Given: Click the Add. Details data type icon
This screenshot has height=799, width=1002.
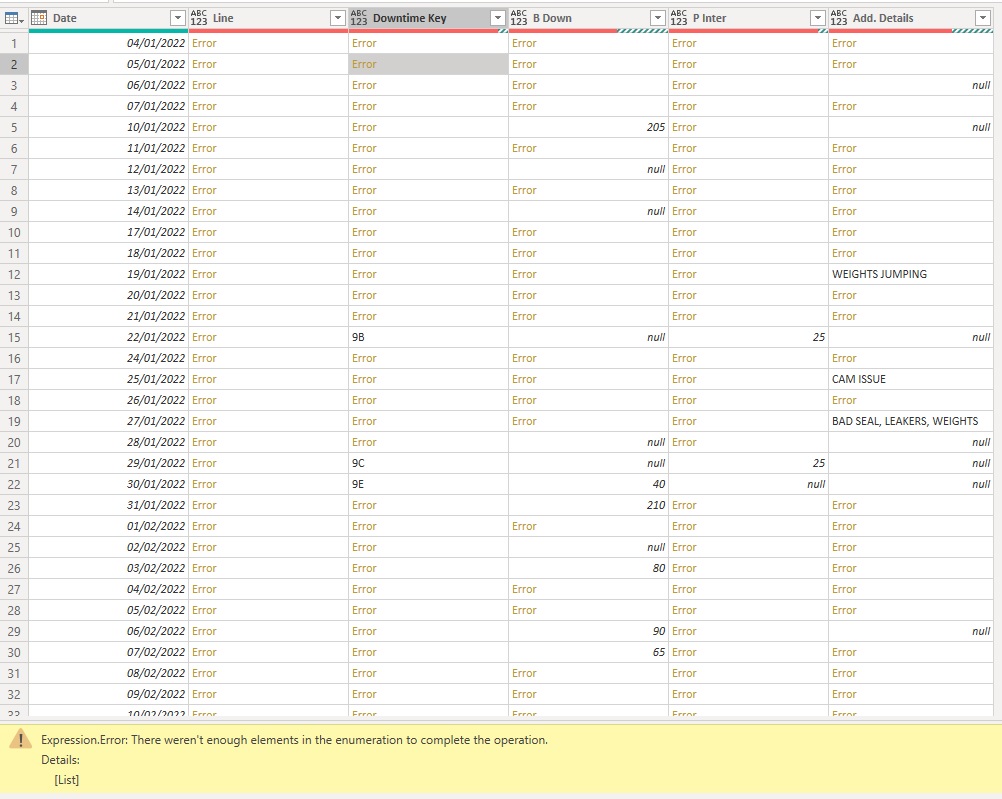Looking at the screenshot, I should tap(839, 18).
